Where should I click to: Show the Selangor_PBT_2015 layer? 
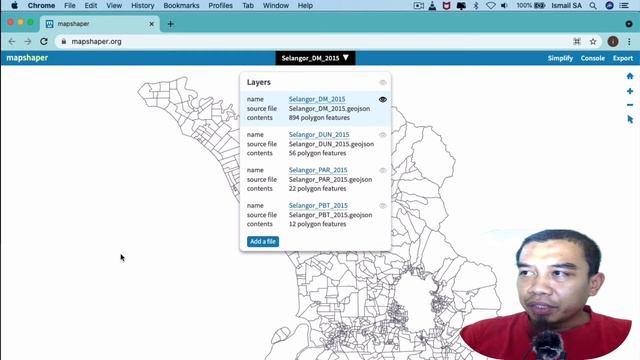point(382,206)
